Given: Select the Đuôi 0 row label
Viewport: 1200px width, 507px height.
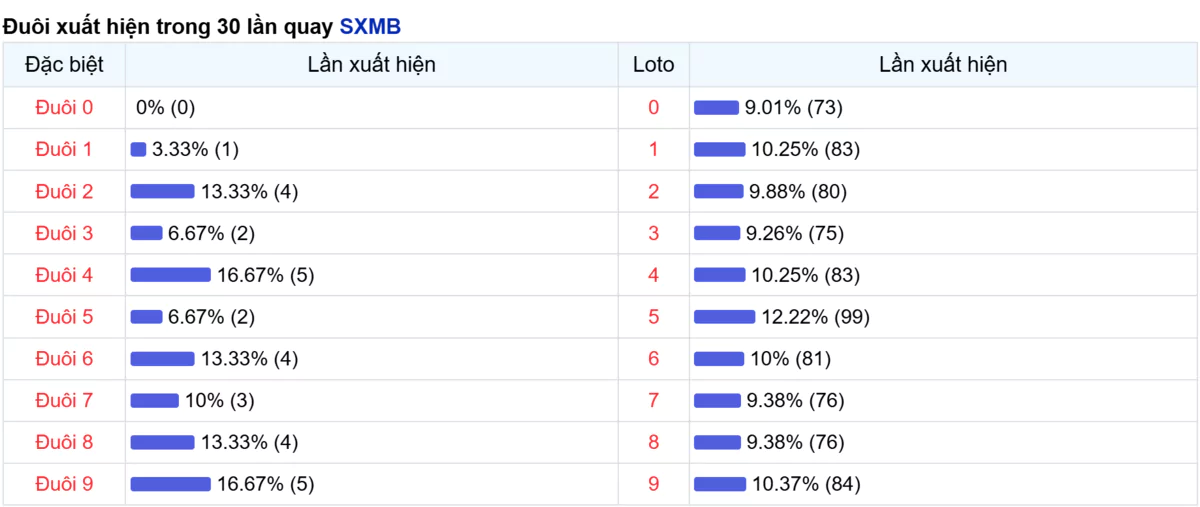Looking at the screenshot, I should tap(64, 107).
